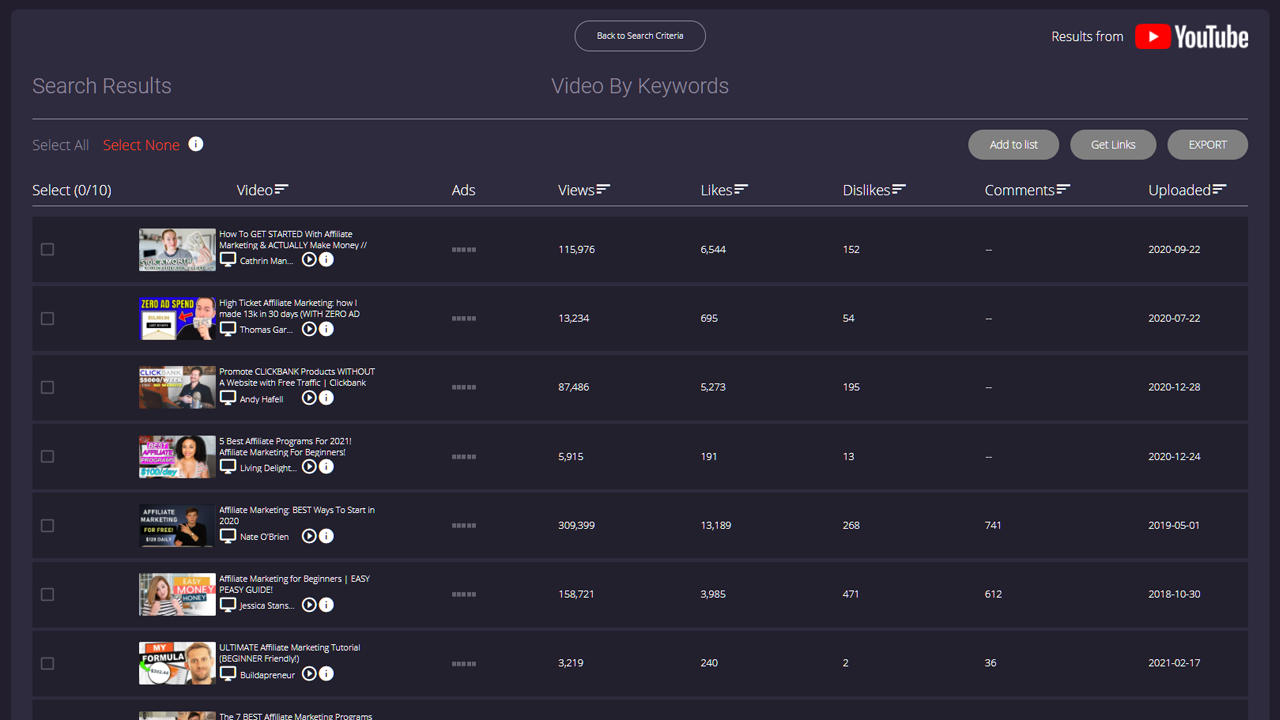1280x720 pixels.
Task: Sort results by Views column
Action: [x=584, y=190]
